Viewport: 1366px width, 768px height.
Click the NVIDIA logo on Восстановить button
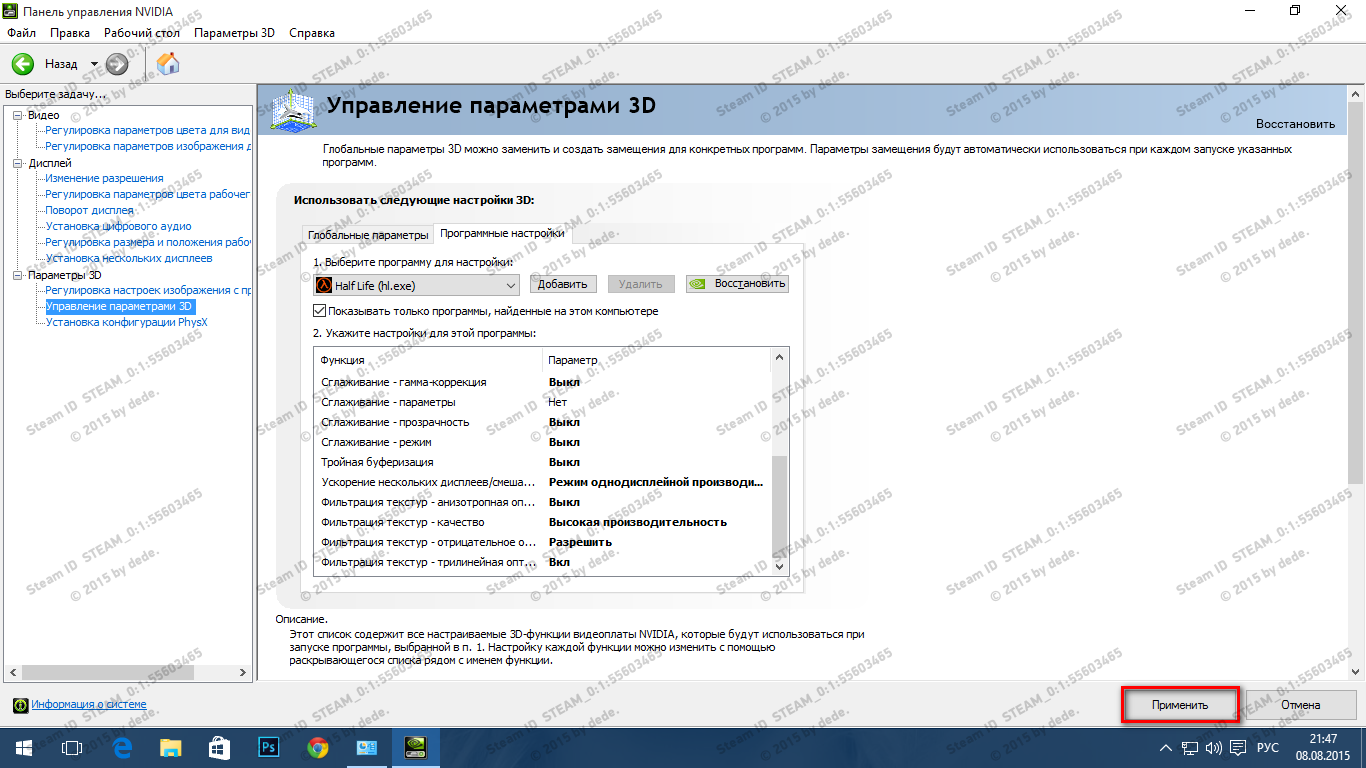698,284
